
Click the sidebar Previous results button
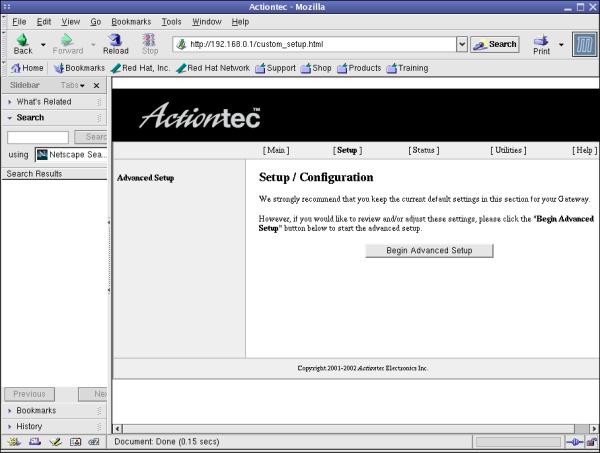(x=29, y=394)
